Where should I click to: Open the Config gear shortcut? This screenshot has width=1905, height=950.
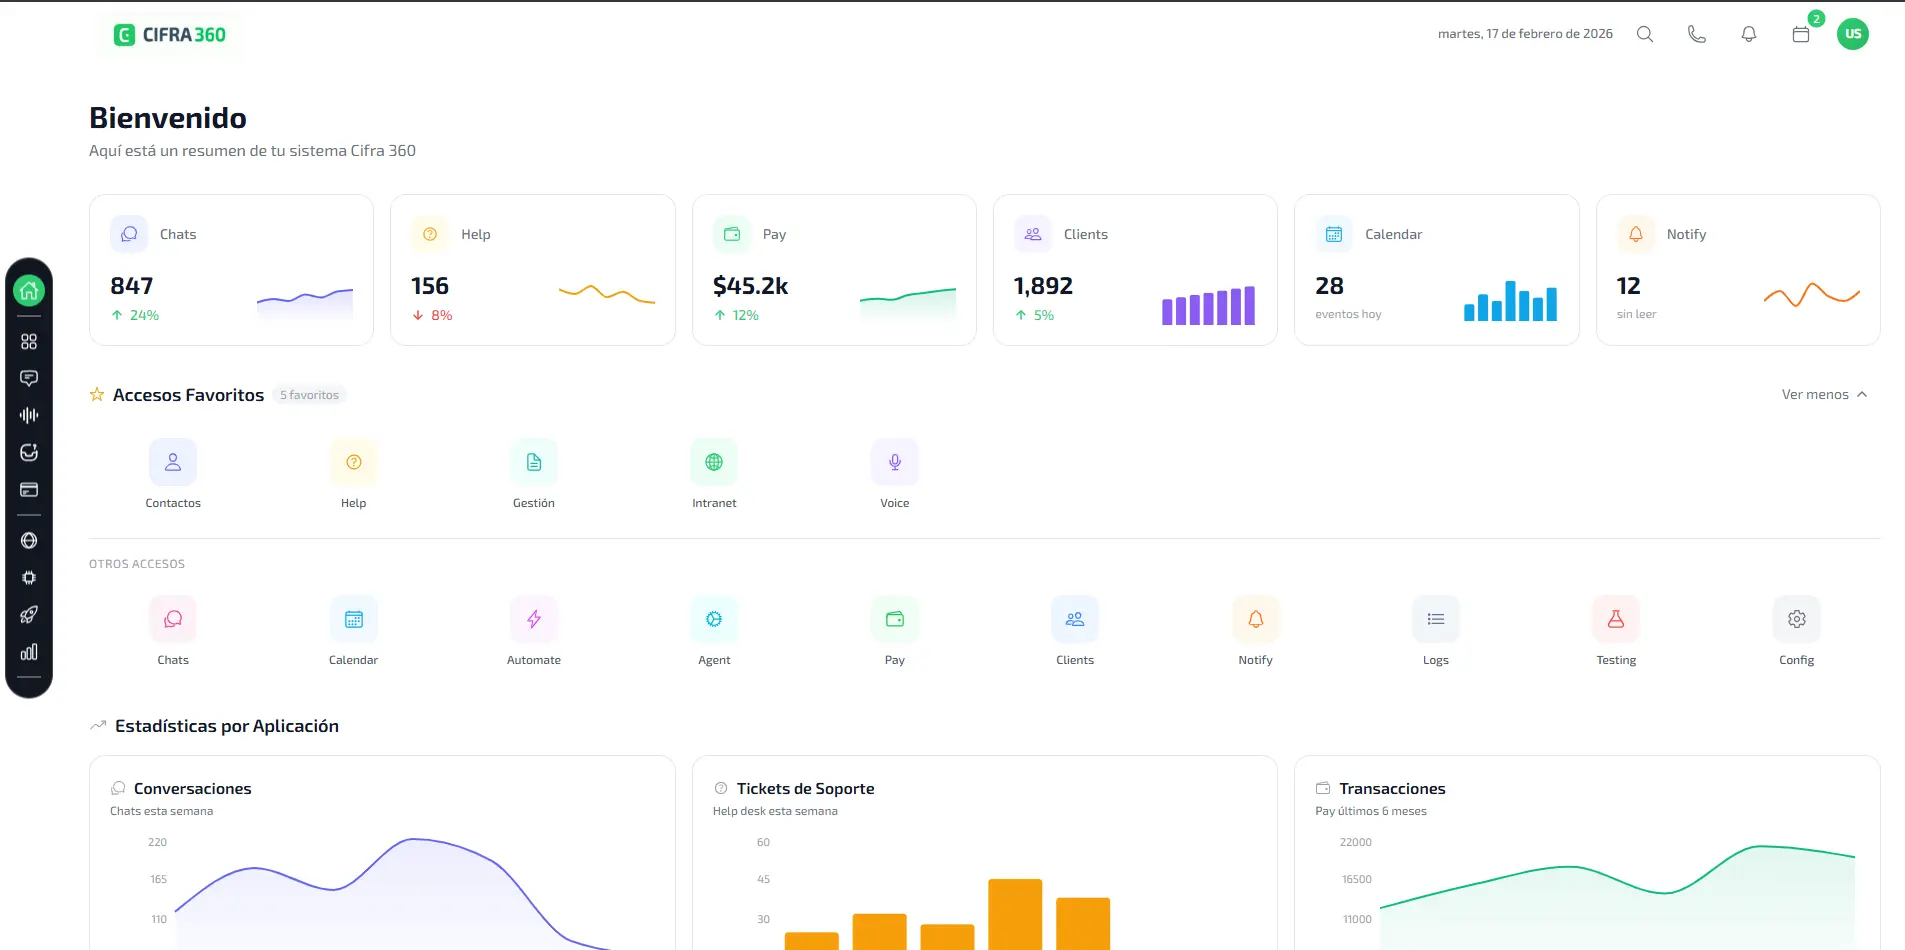click(1796, 619)
